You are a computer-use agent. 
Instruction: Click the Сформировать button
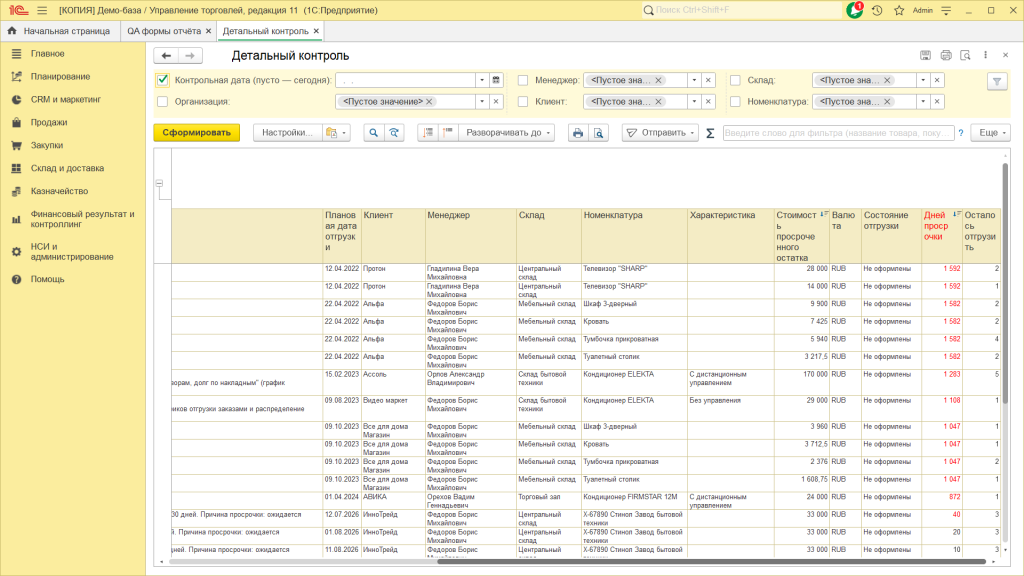coord(197,133)
